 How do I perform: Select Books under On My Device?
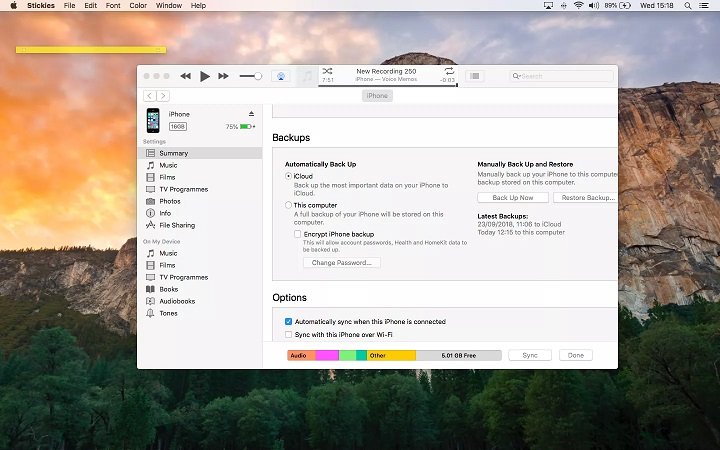point(169,289)
